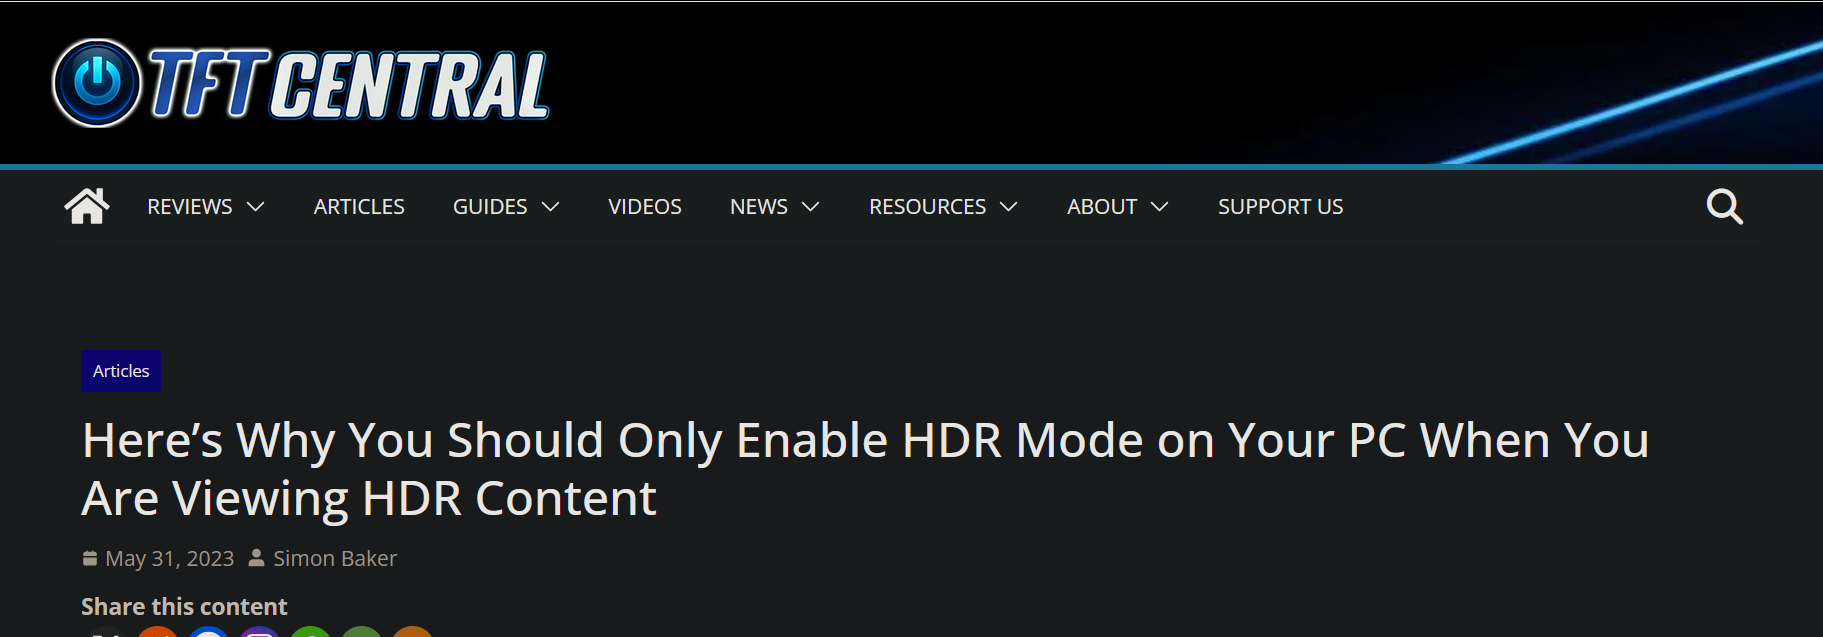Open the Reviews menu
Viewport: 1823px width, 637px height.
(189, 207)
